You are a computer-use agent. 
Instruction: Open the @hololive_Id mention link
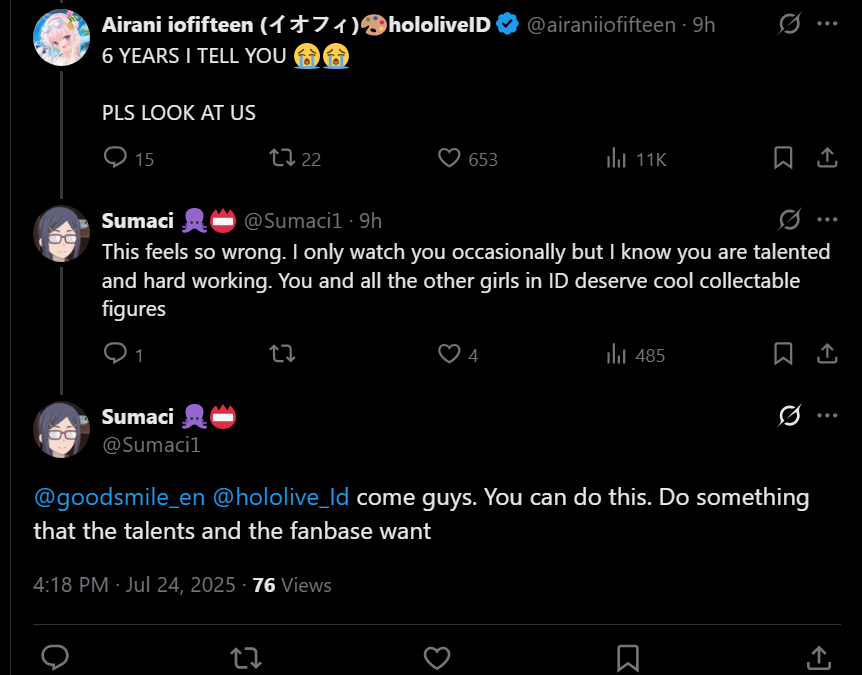280,497
